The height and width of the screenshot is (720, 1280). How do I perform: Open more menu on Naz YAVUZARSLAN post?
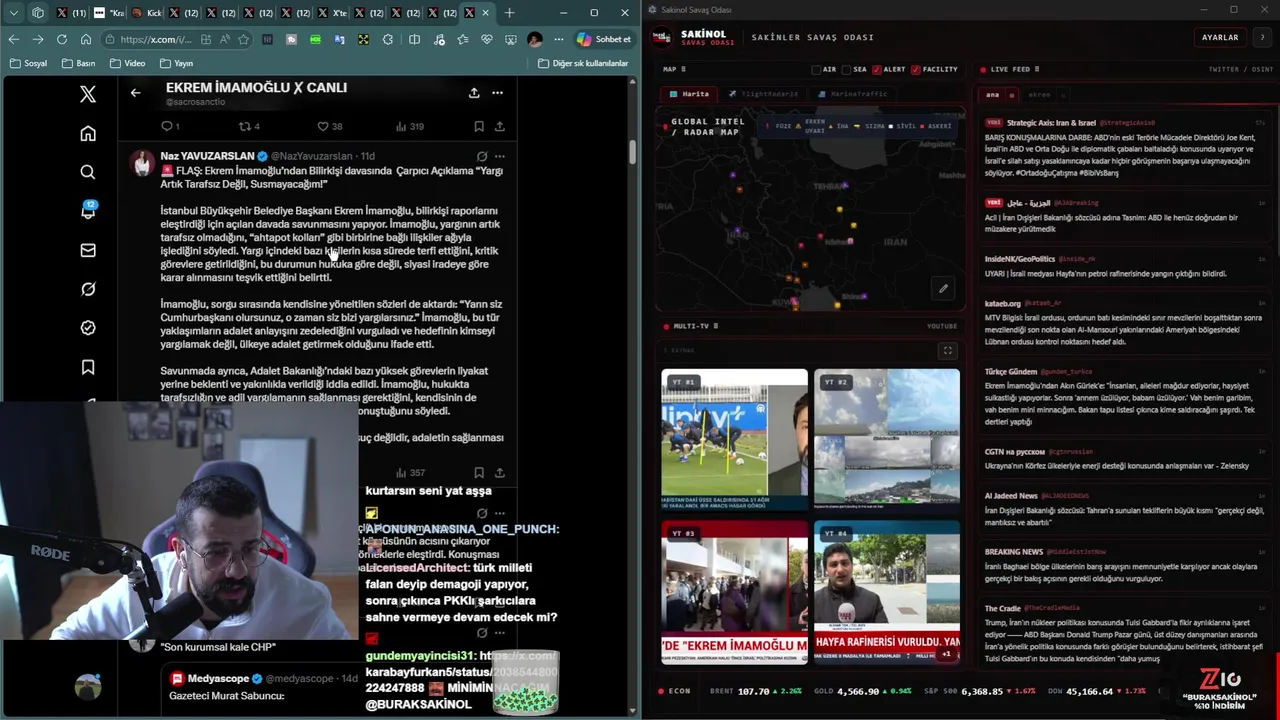(x=500, y=156)
